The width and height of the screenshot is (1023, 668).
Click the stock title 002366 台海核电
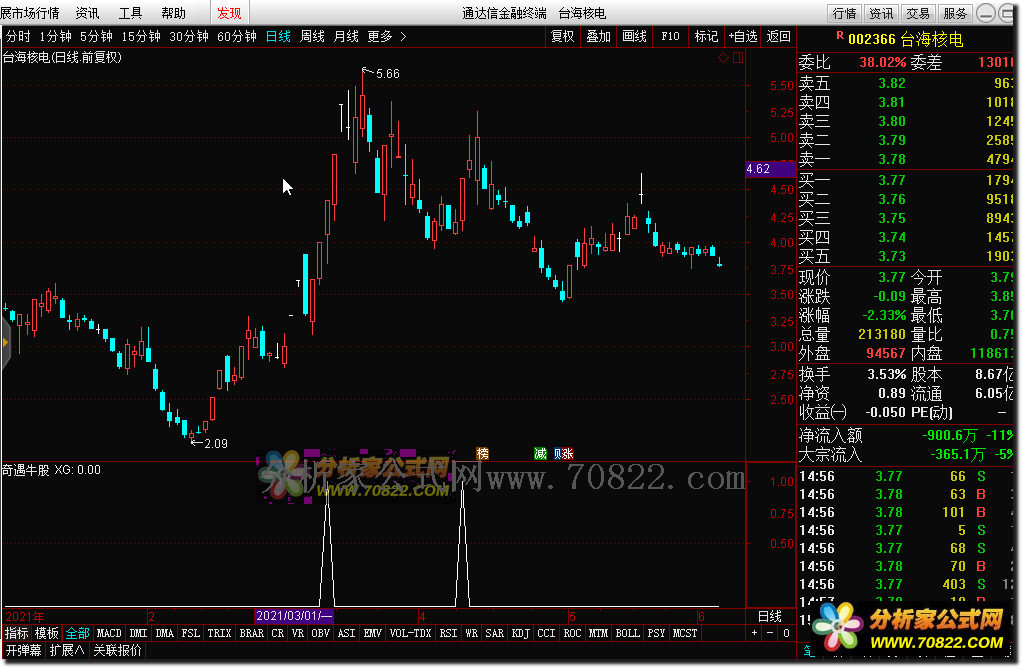pyautogui.click(x=906, y=39)
